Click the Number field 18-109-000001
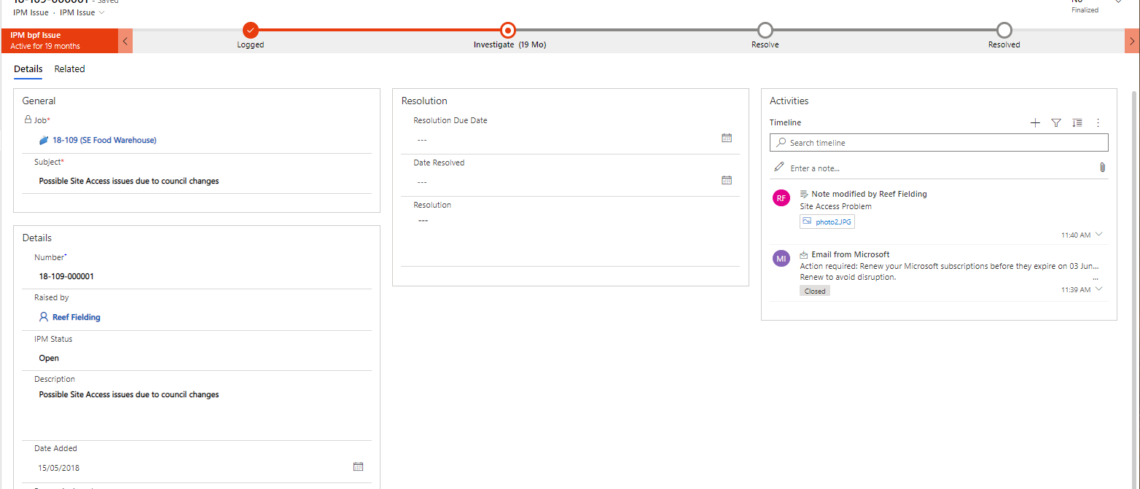1140x489 pixels. [x=66, y=276]
